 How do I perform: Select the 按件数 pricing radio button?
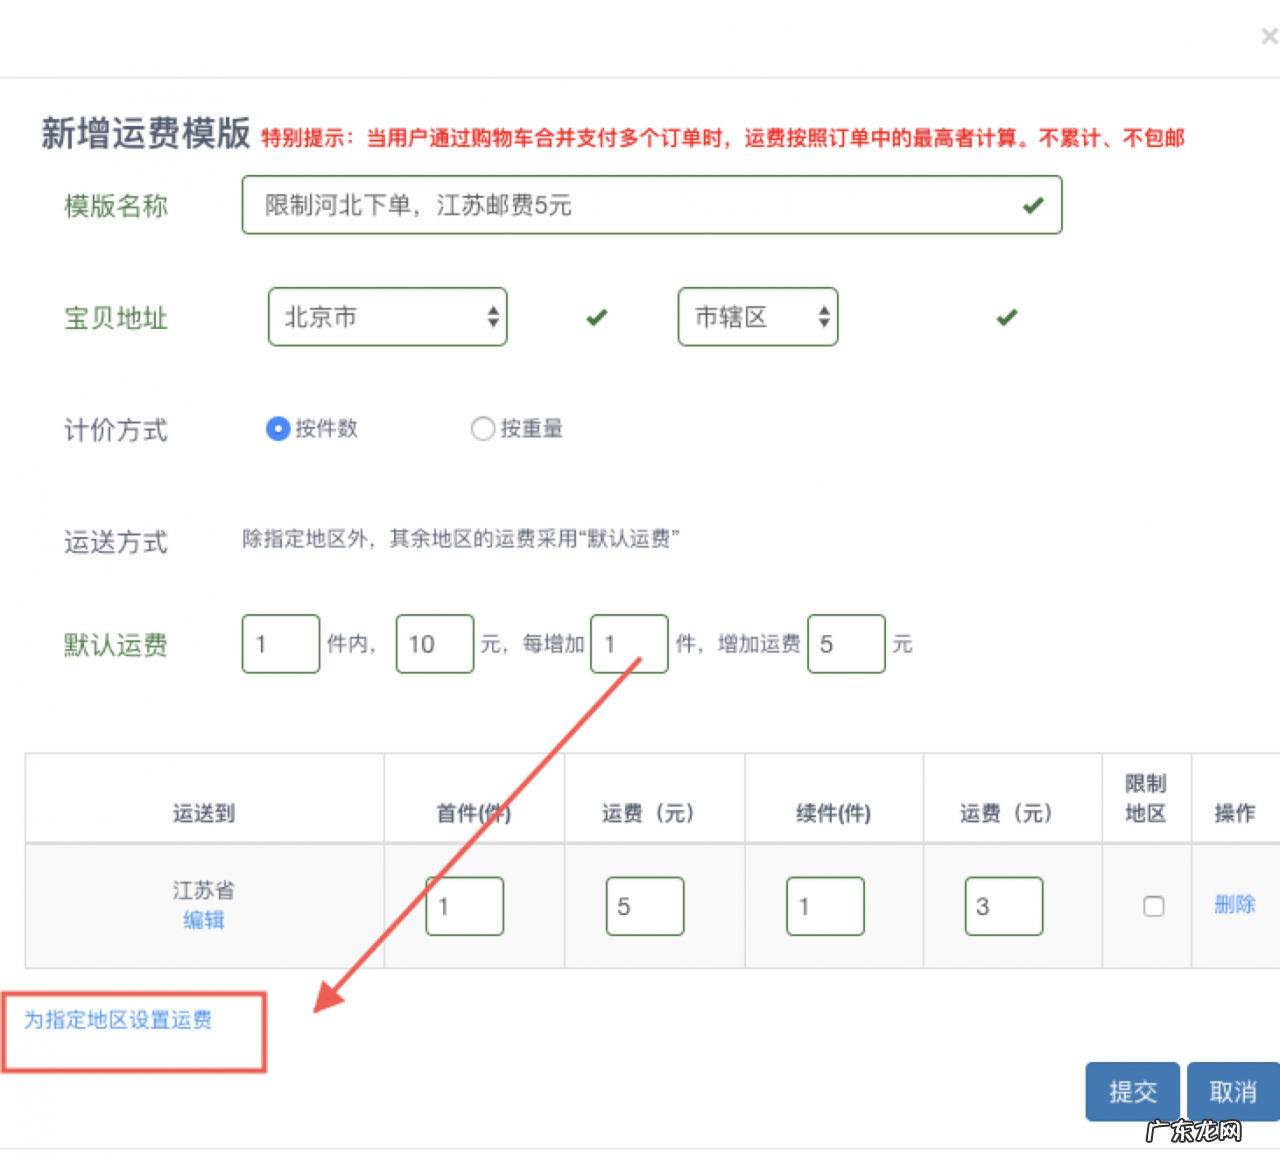tap(277, 429)
